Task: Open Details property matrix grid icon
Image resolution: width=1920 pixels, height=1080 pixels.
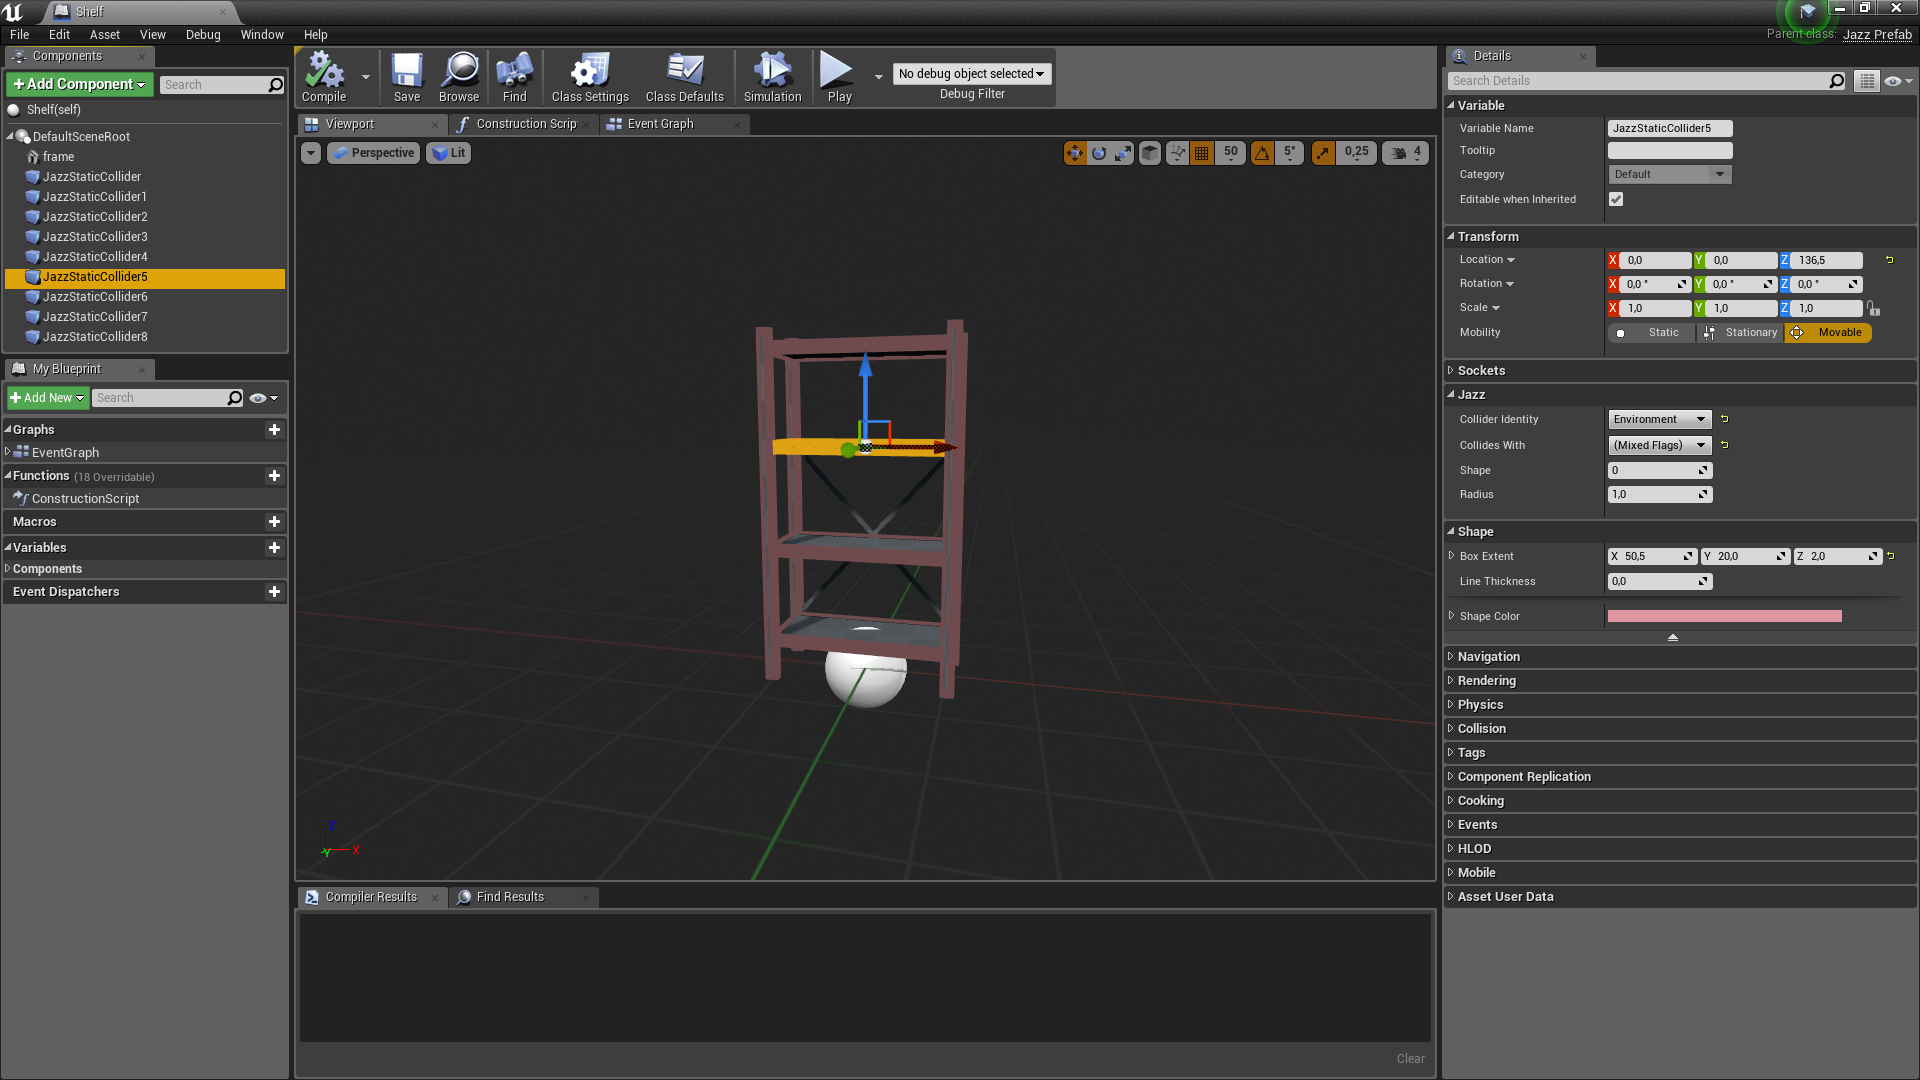Action: pyautogui.click(x=1866, y=81)
